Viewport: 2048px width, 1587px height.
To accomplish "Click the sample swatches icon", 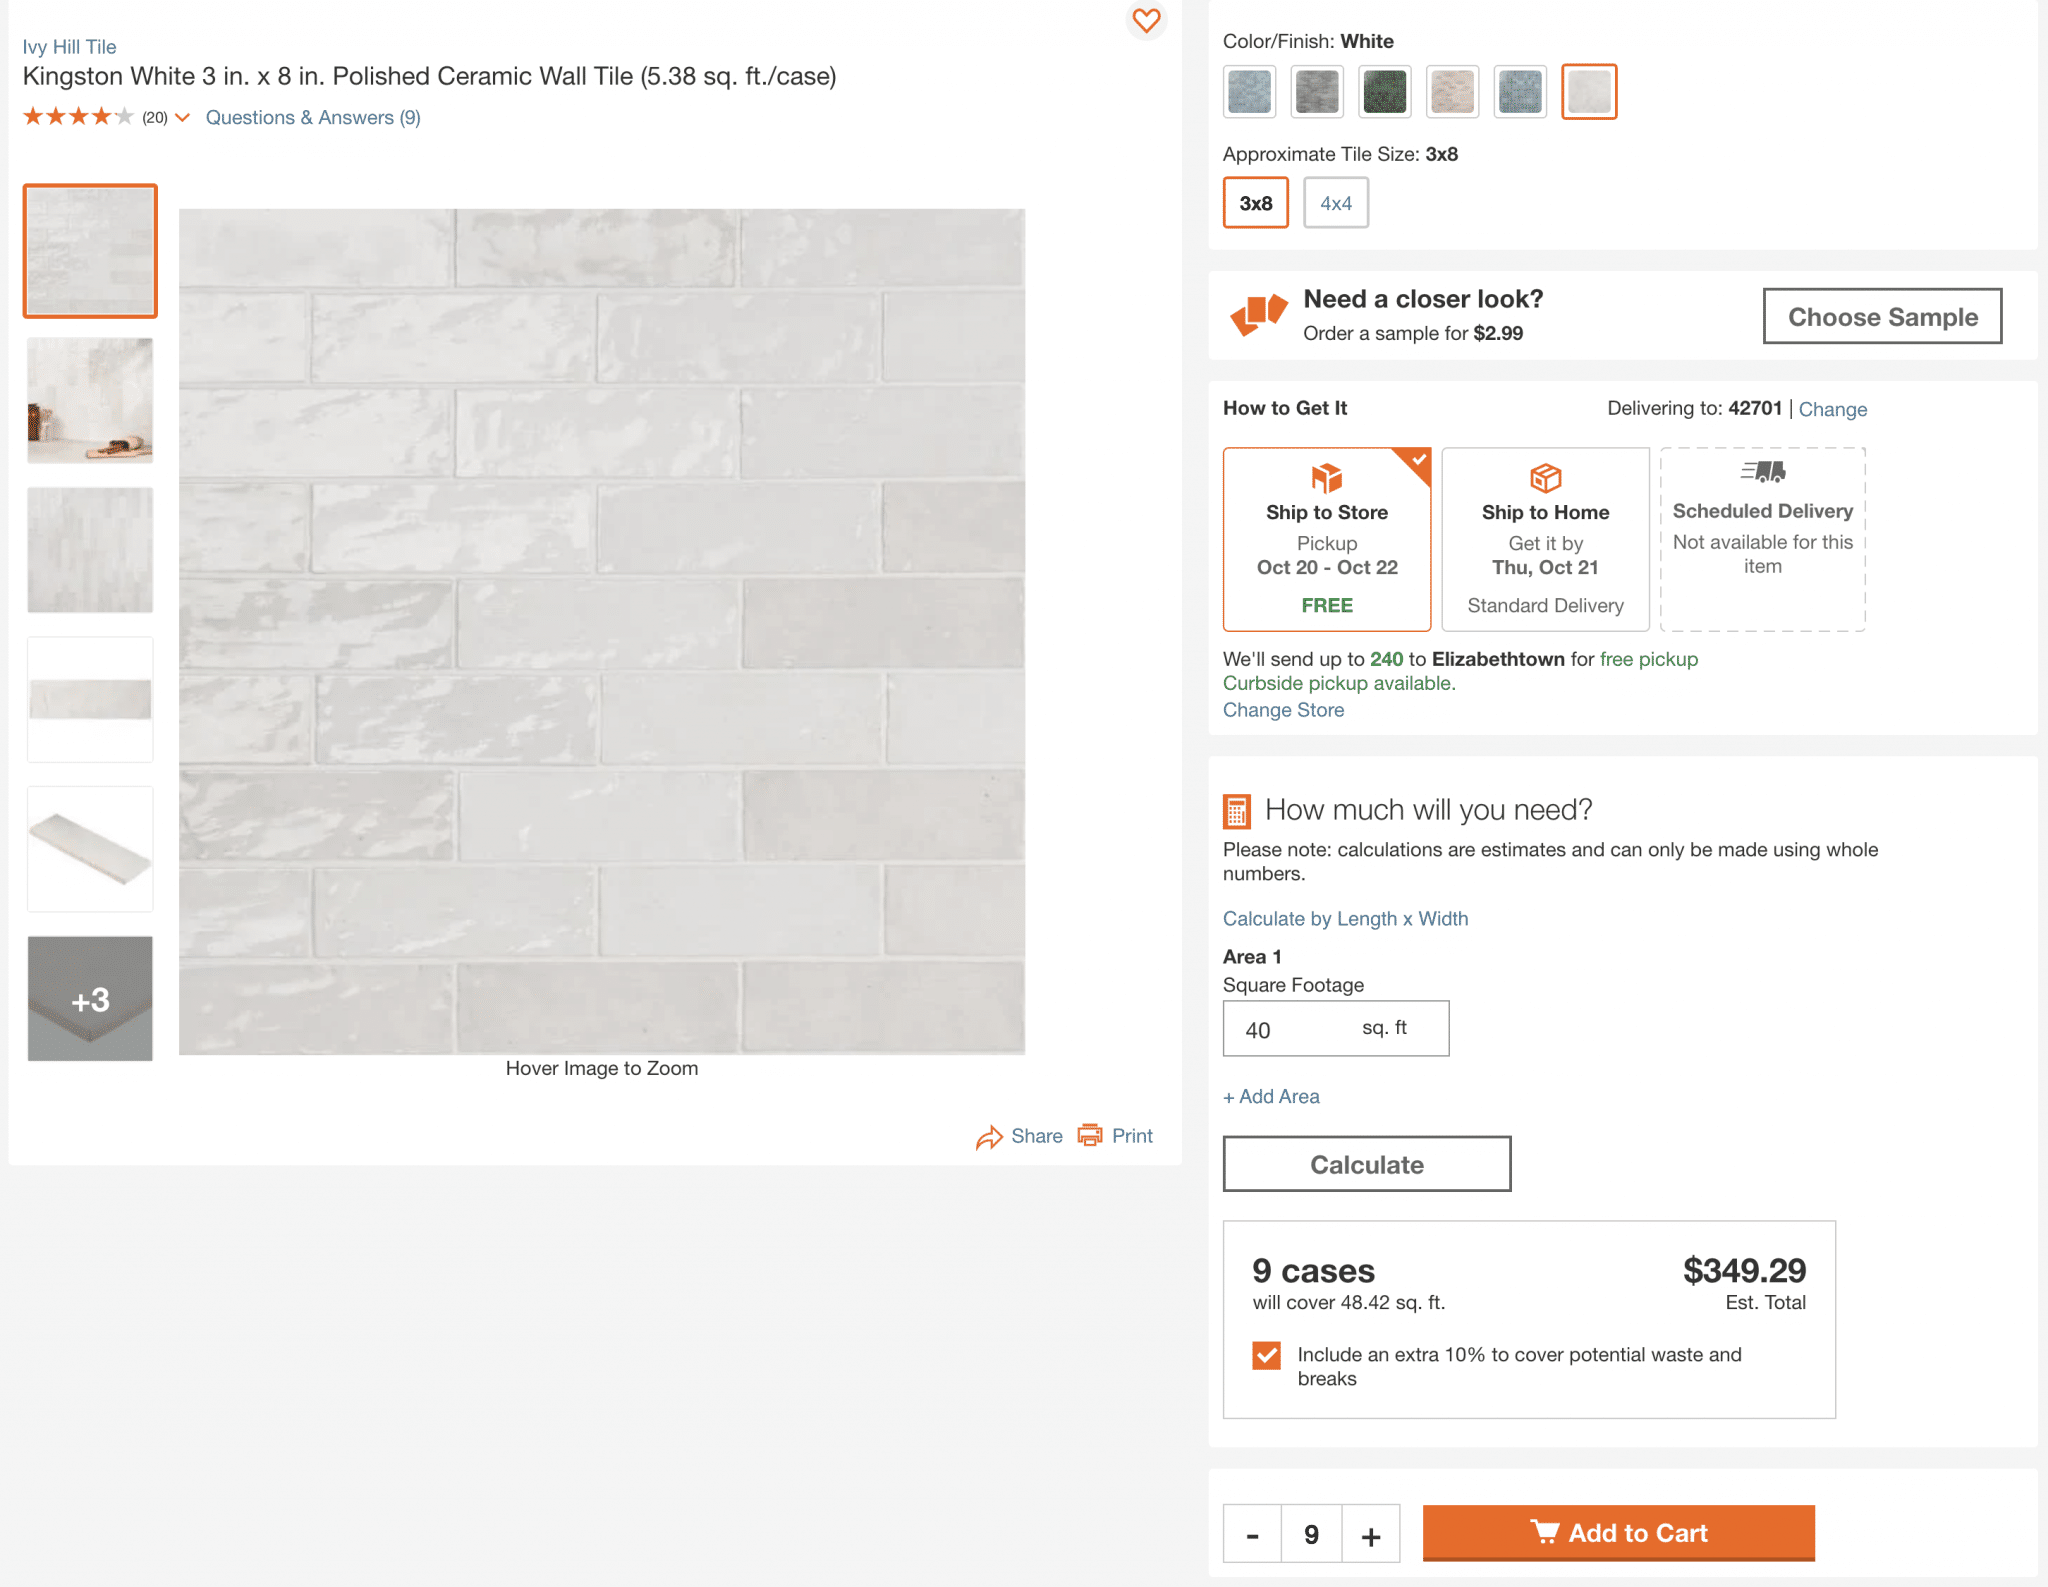I will 1258,315.
